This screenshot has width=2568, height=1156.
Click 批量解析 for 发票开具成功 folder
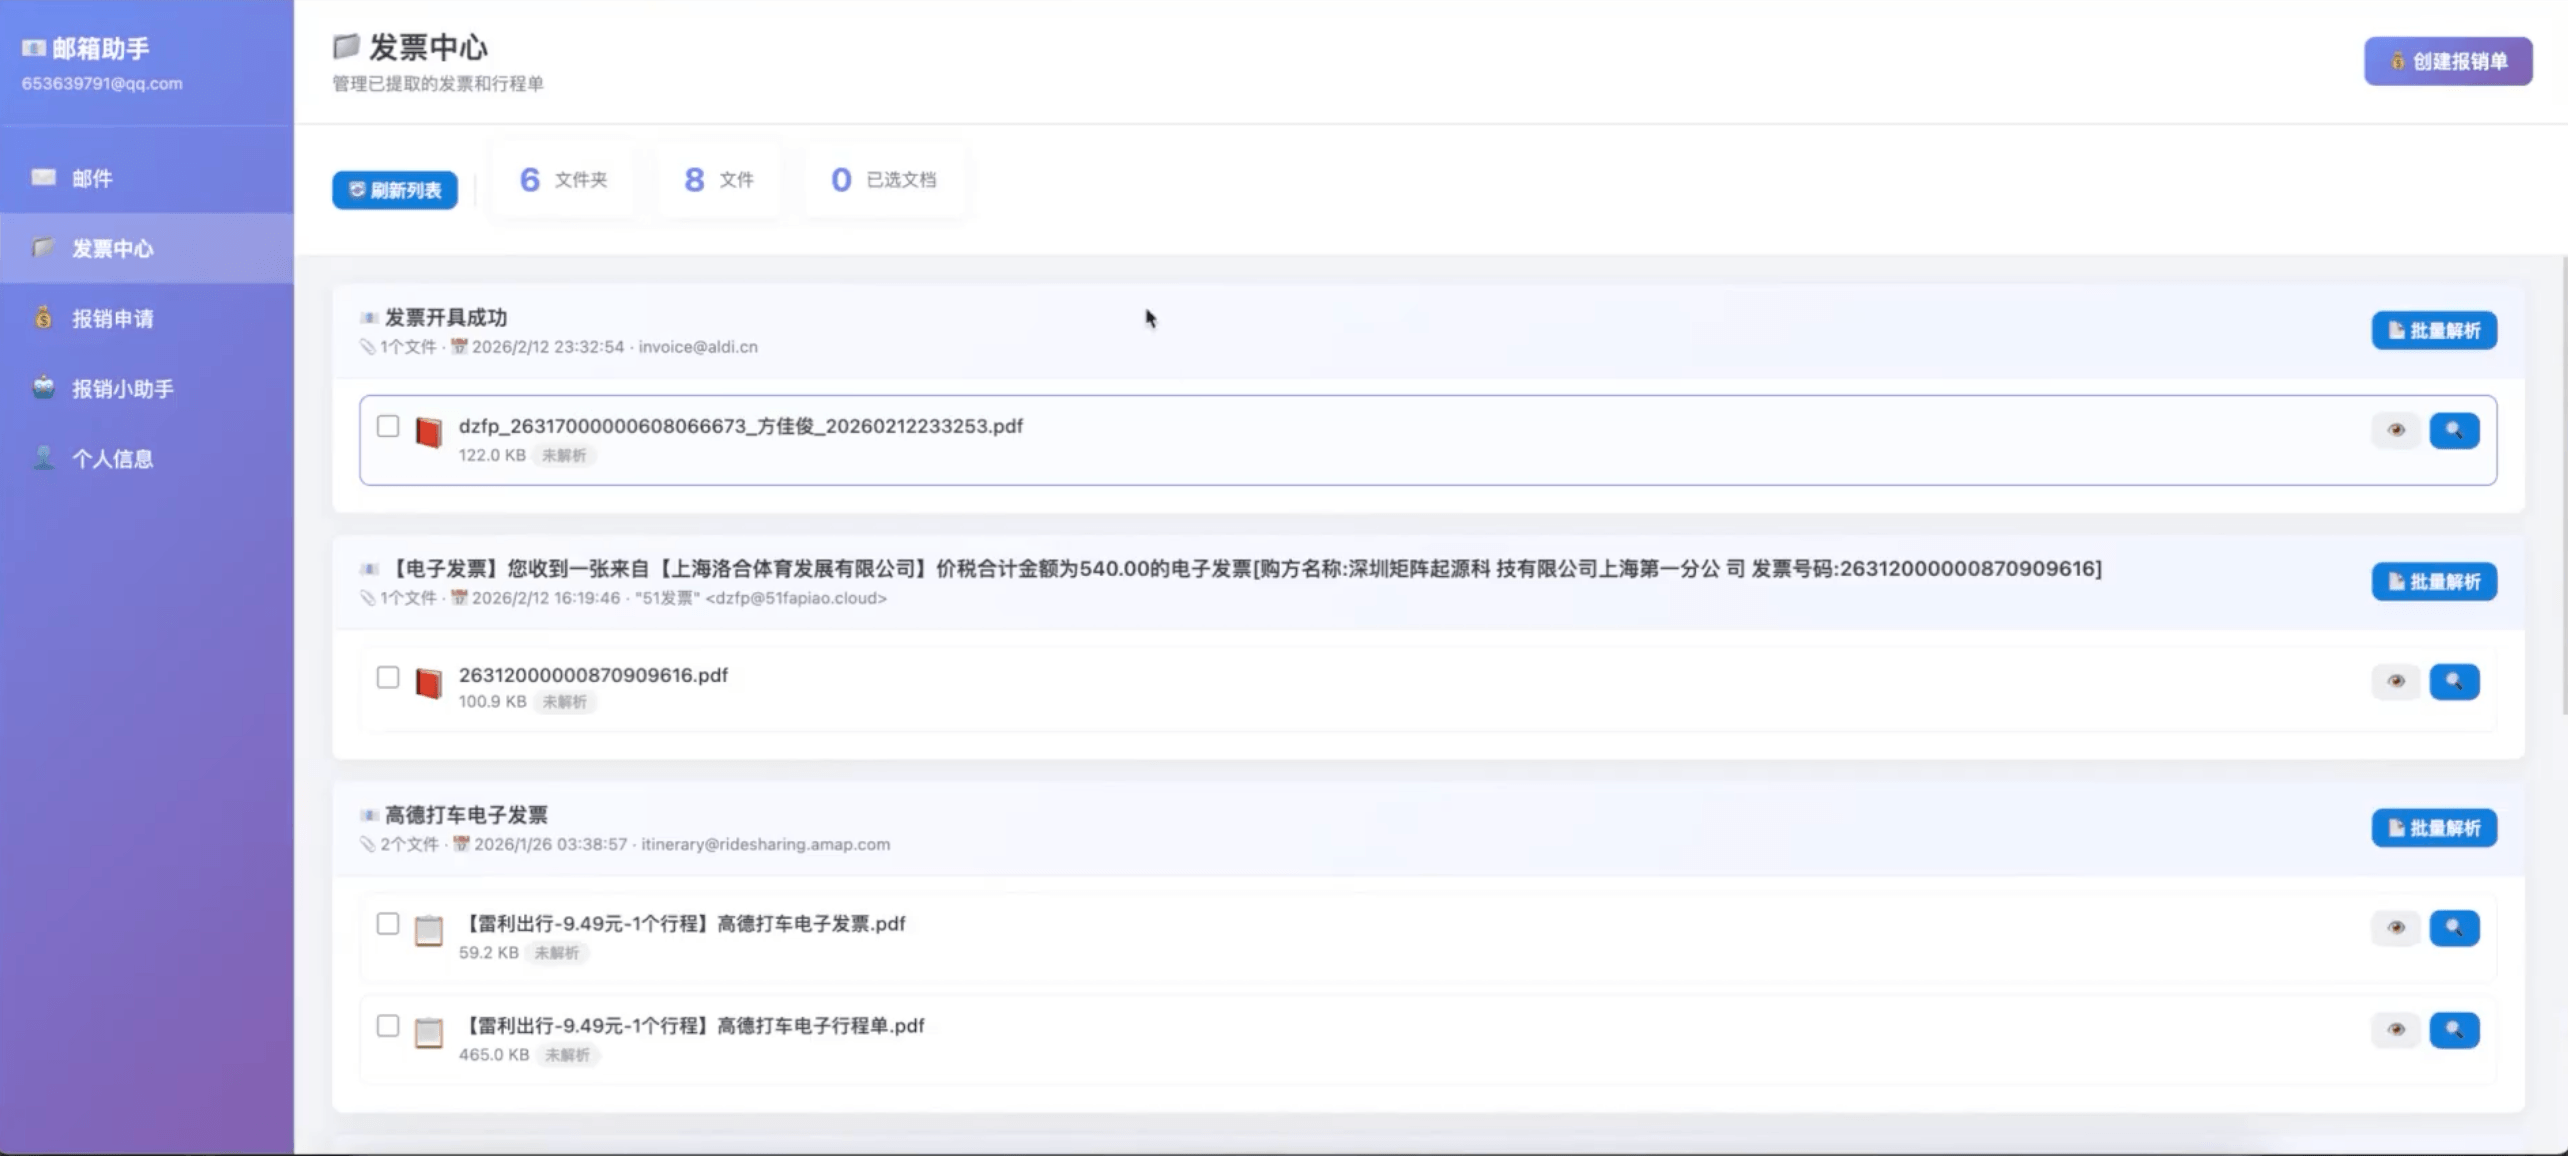tap(2434, 331)
